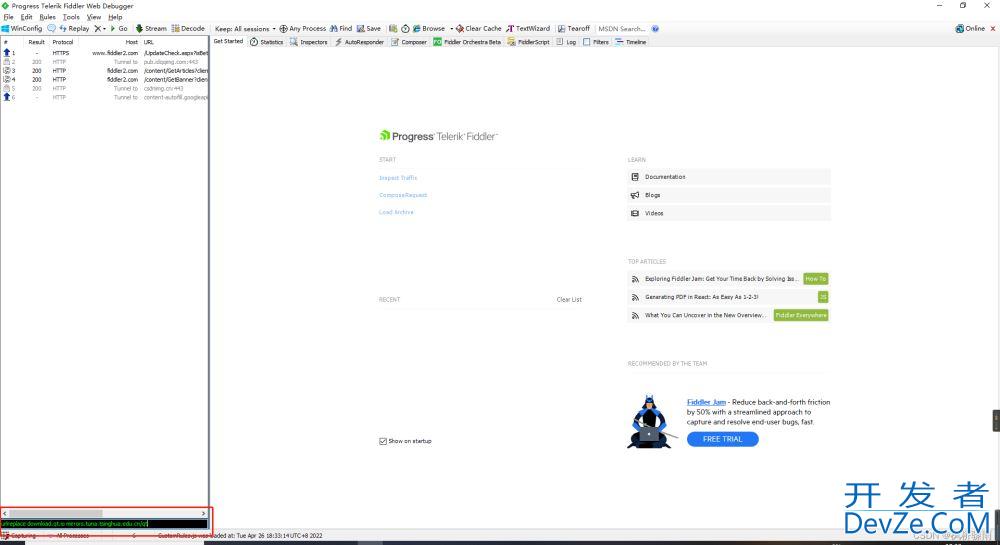Select session 4 GetBanner row

[105, 80]
